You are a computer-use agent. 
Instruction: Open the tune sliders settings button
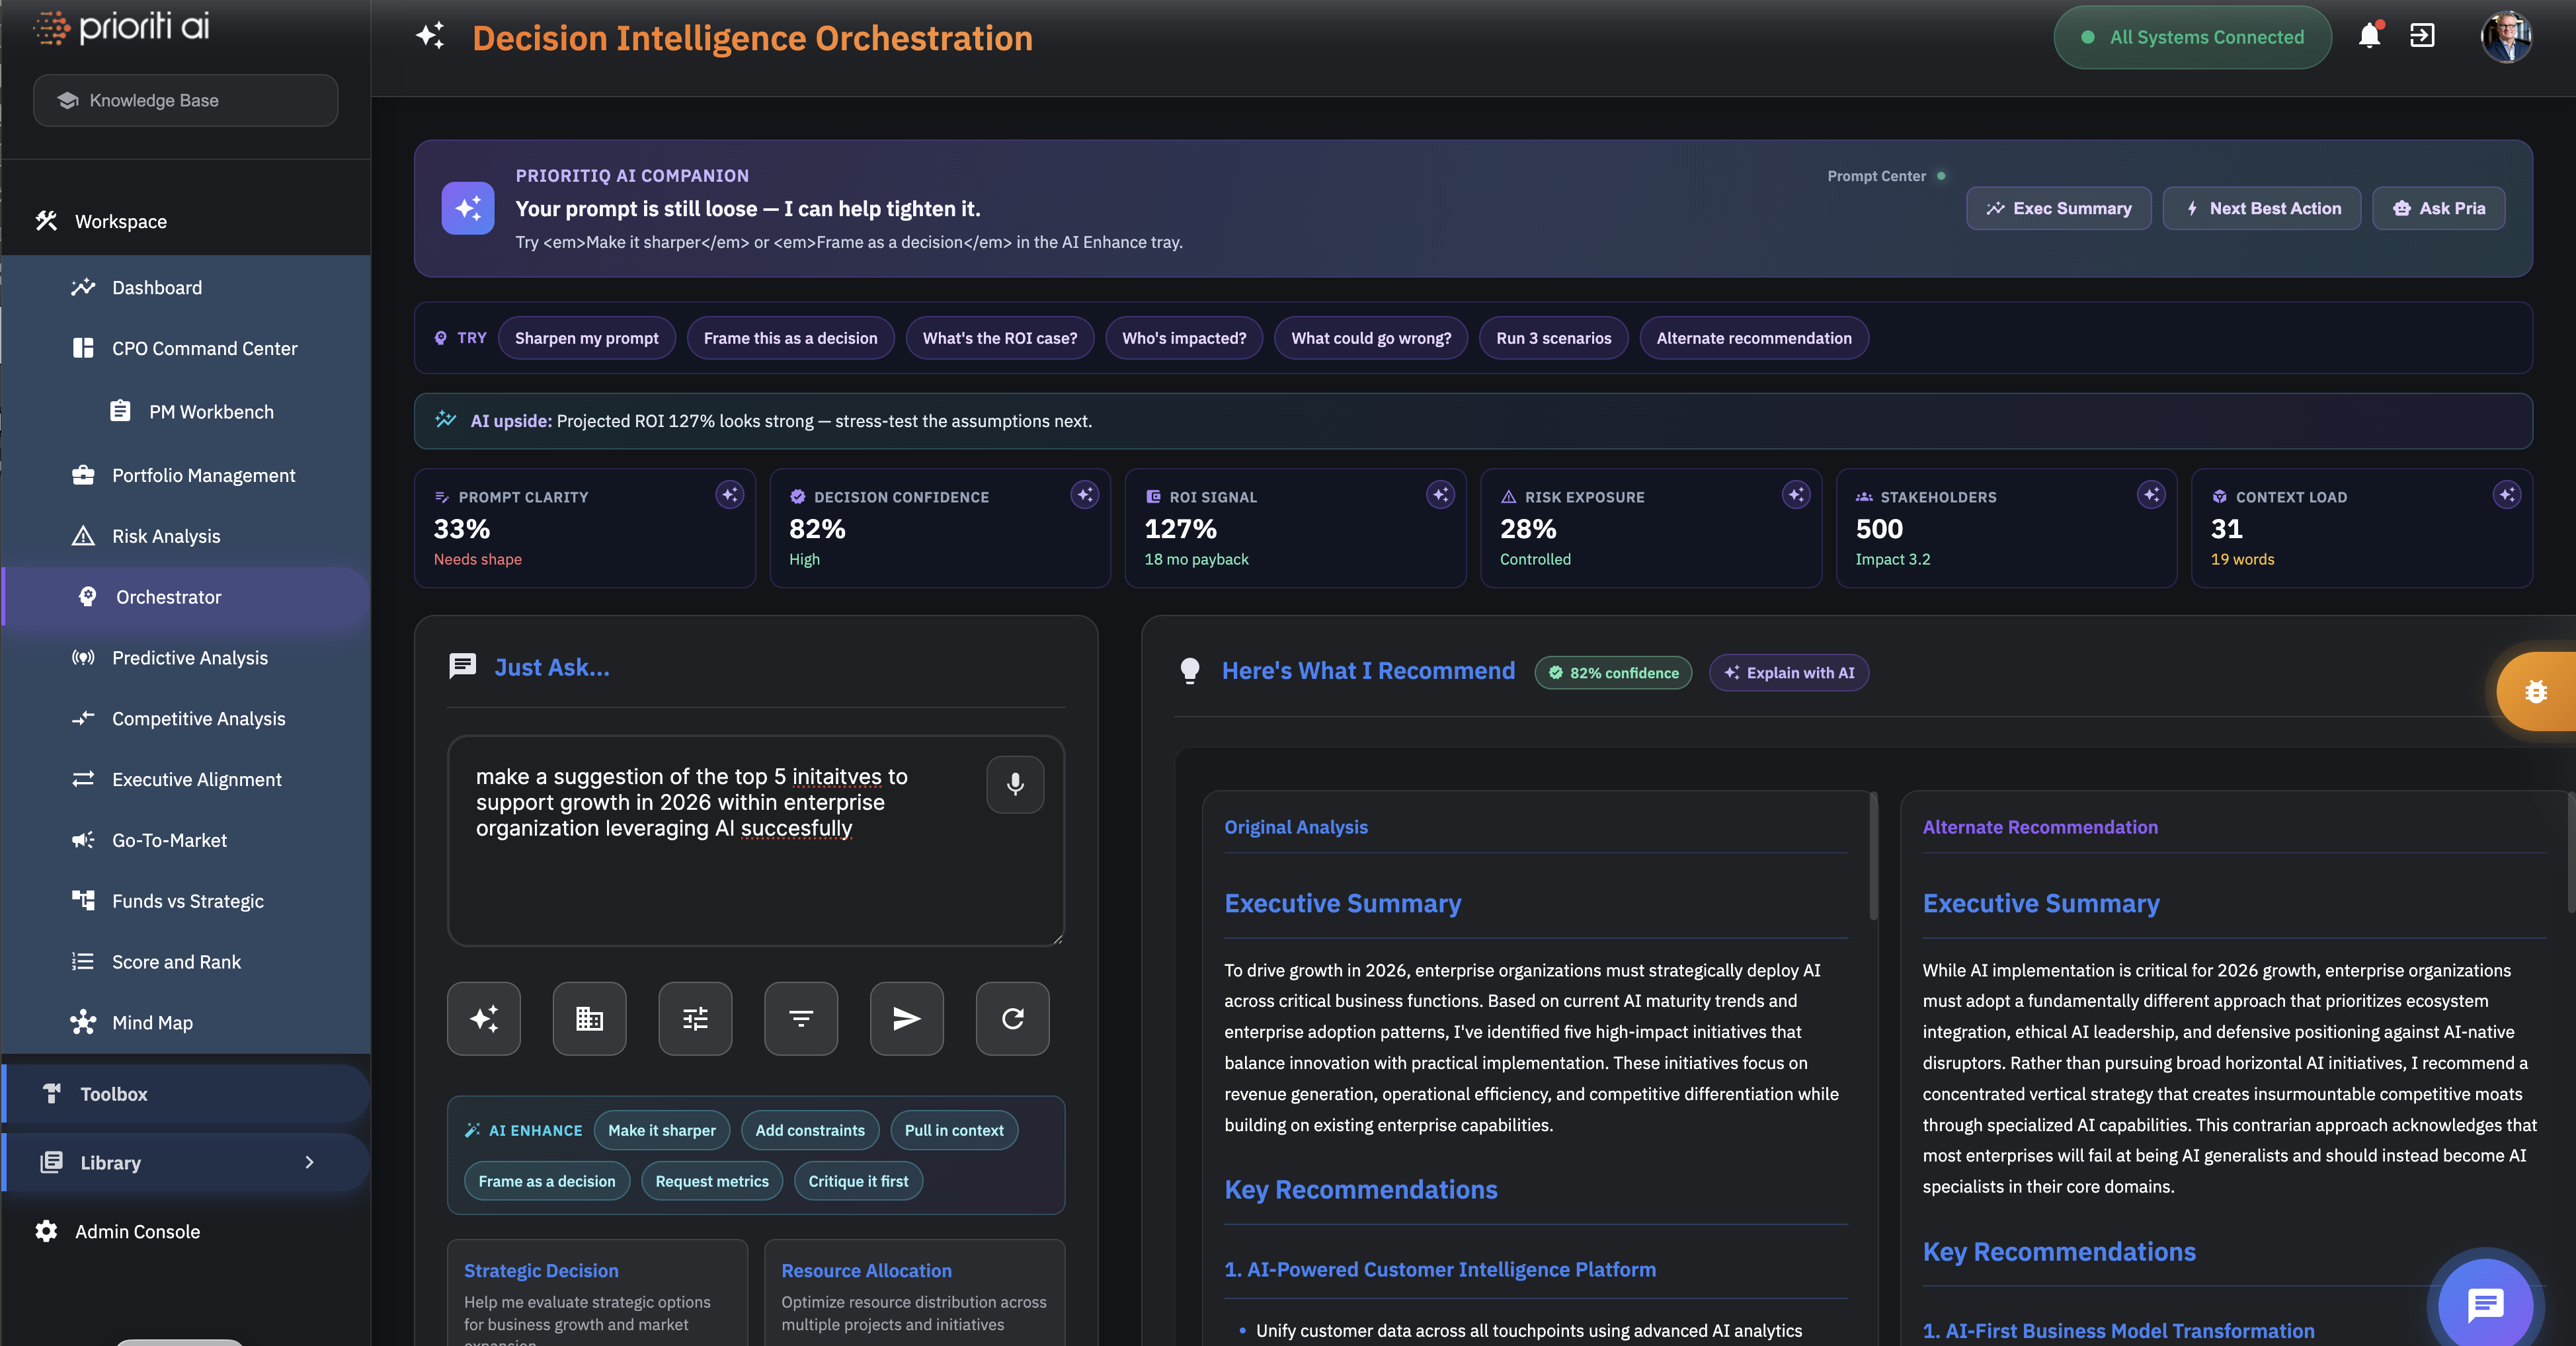click(695, 1018)
